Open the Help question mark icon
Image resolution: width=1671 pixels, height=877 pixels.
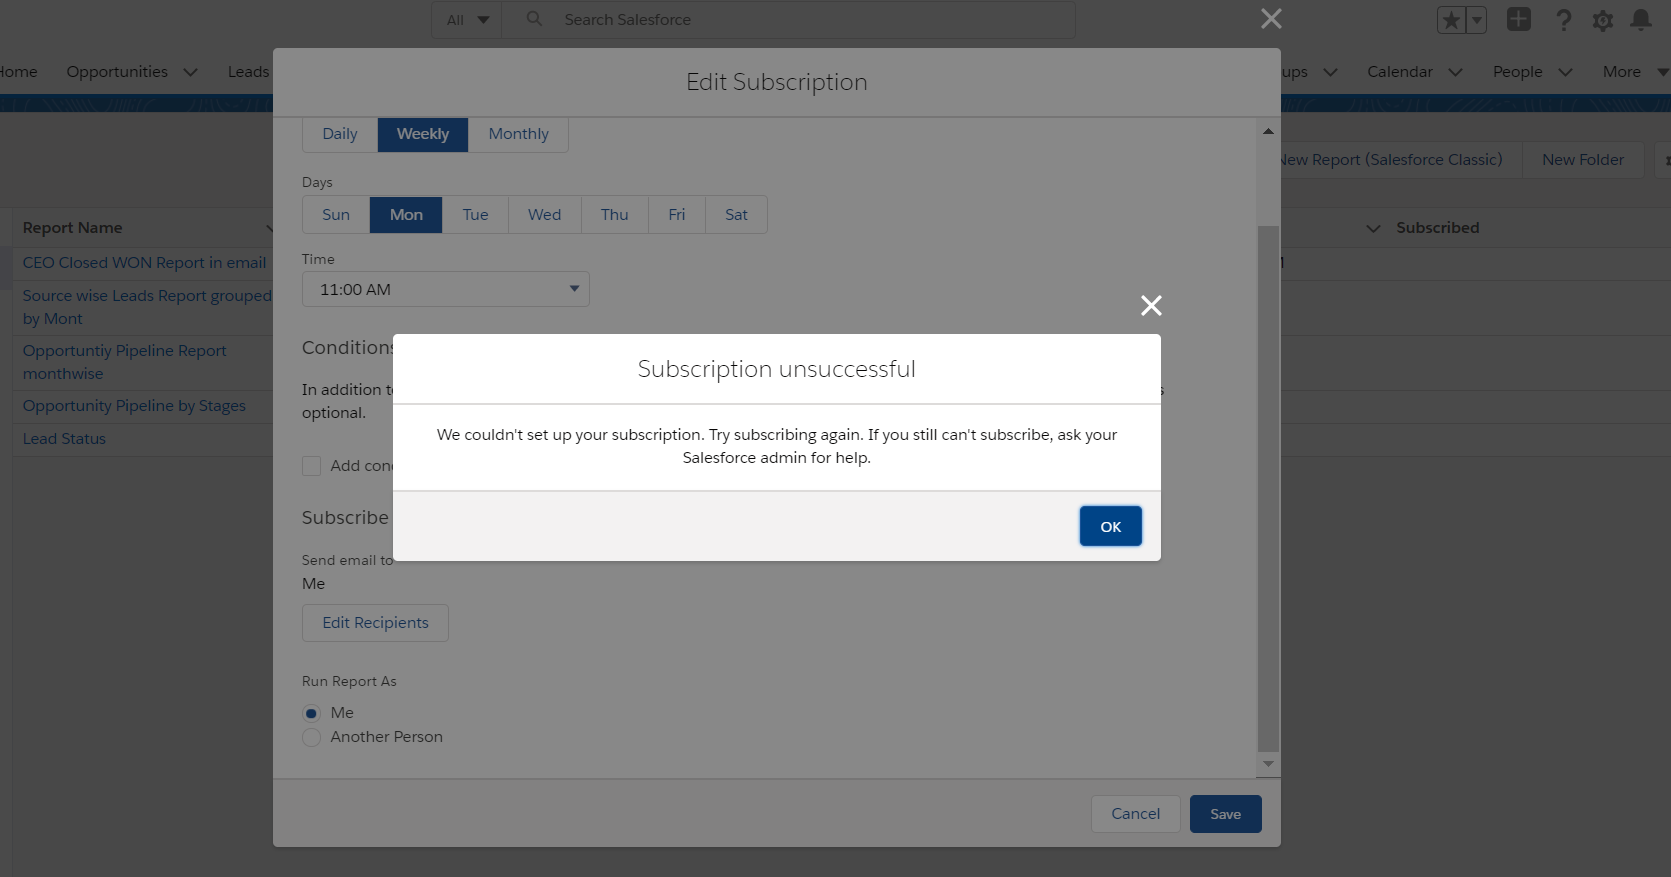[x=1564, y=20]
